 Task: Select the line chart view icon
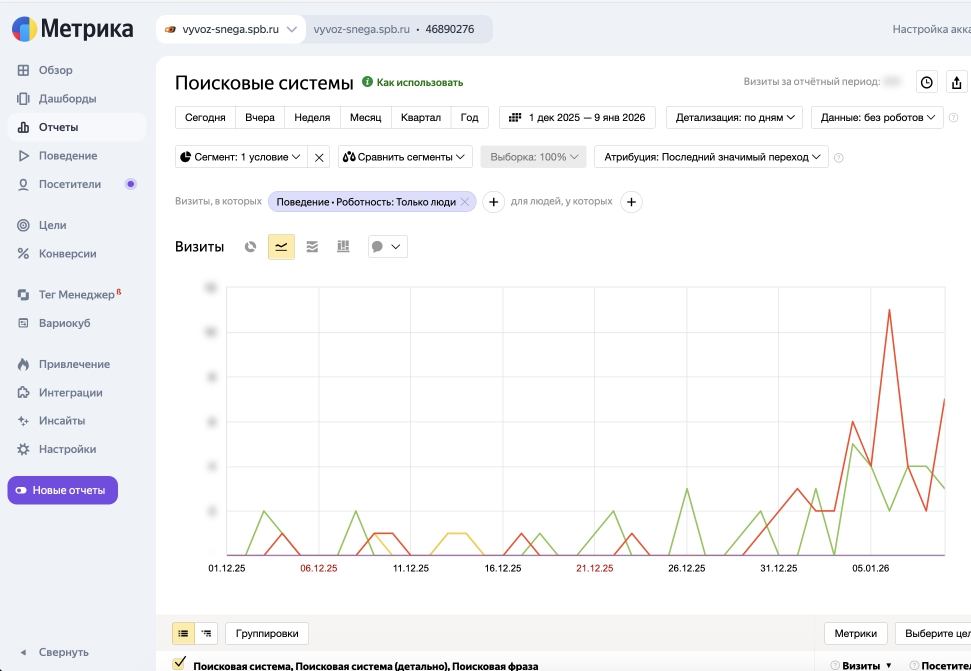281,247
